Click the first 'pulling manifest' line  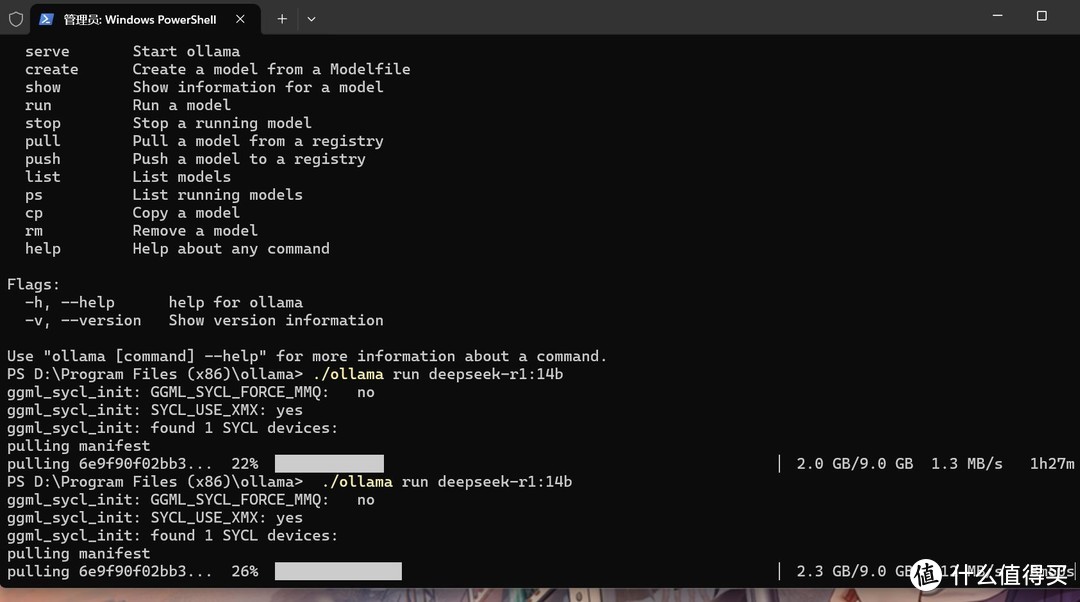(x=79, y=446)
